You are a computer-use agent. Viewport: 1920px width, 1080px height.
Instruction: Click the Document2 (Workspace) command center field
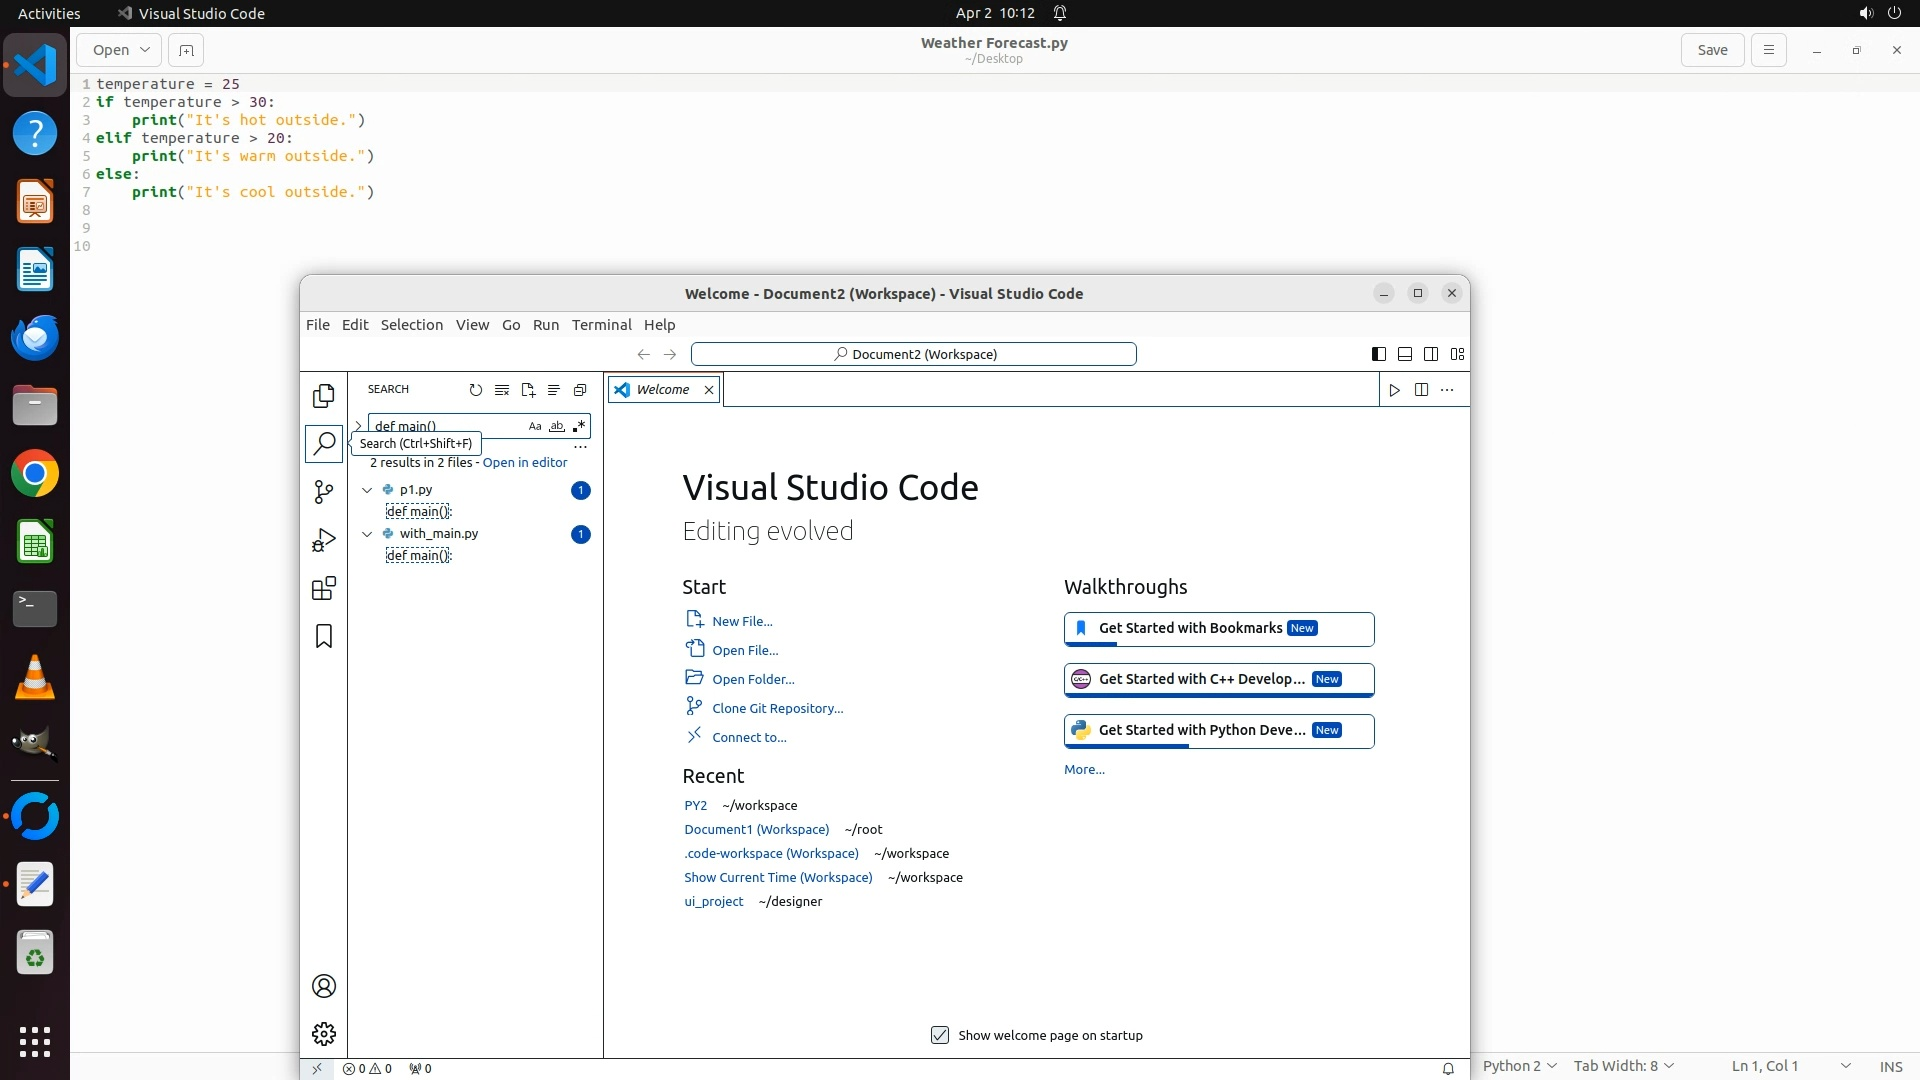coord(913,354)
